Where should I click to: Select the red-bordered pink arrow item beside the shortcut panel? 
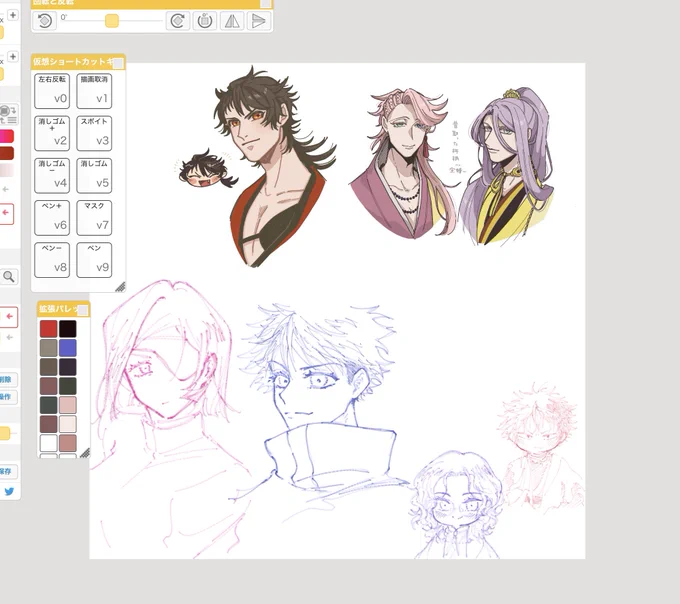[x=6, y=213]
